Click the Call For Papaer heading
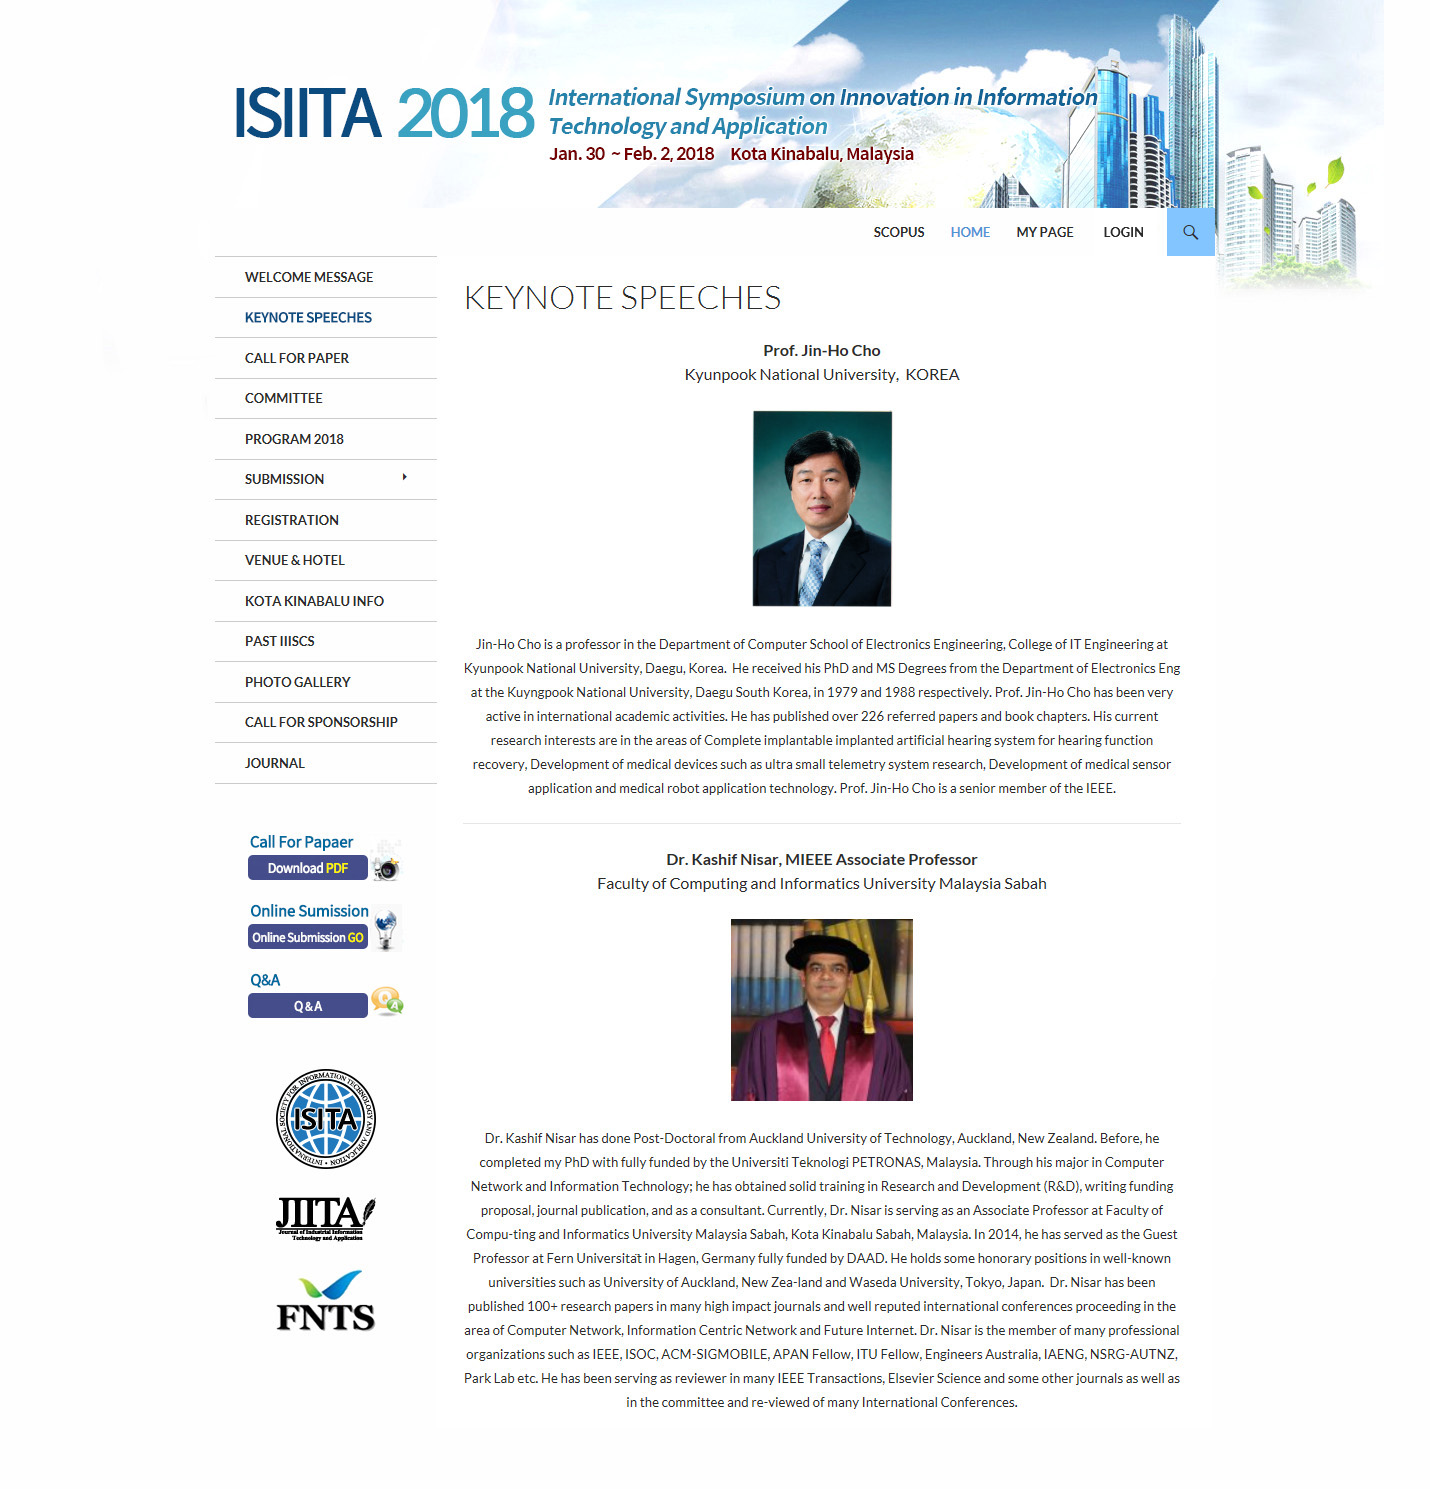1430x1489 pixels. 301,842
